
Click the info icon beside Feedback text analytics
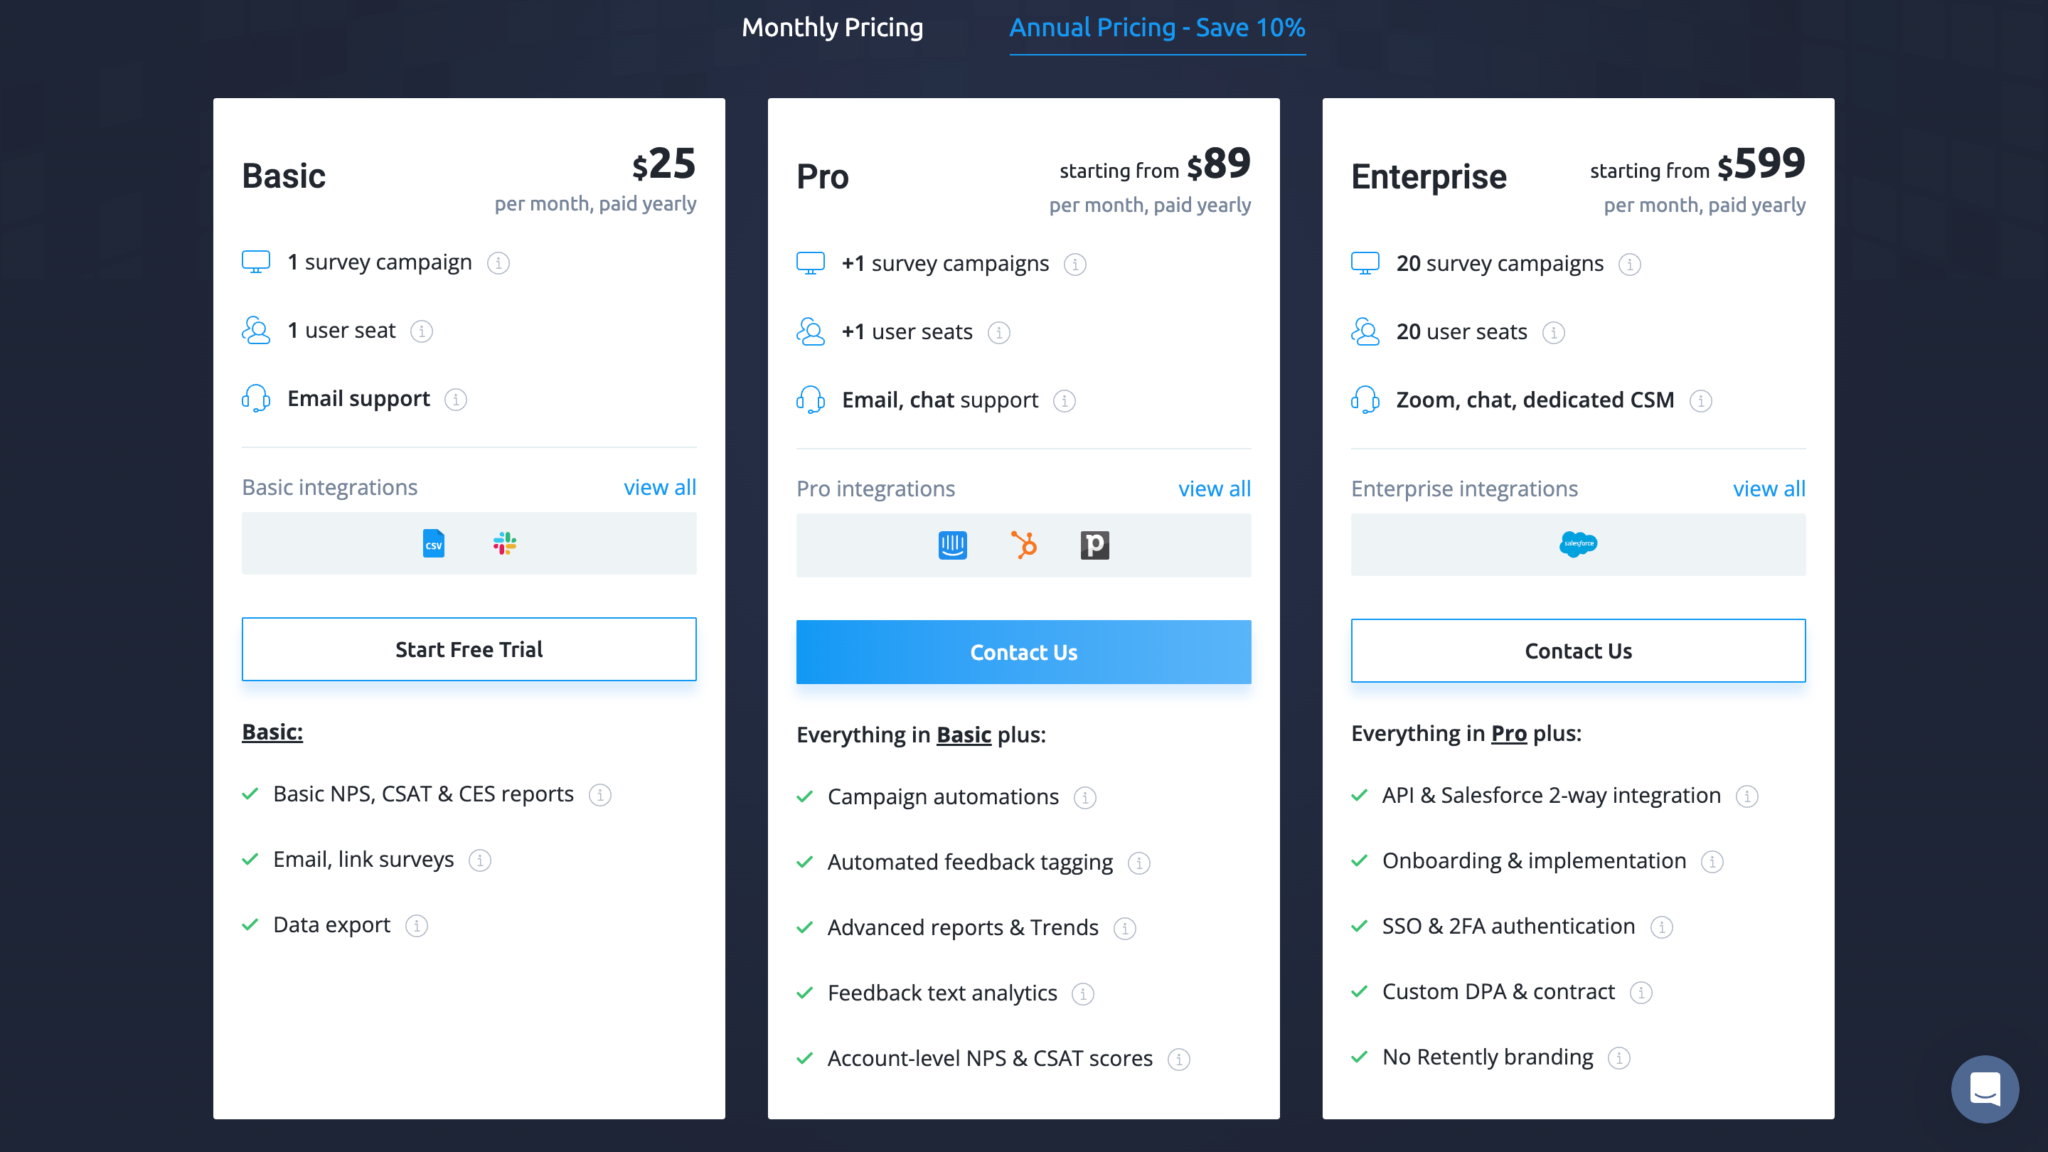click(x=1081, y=993)
